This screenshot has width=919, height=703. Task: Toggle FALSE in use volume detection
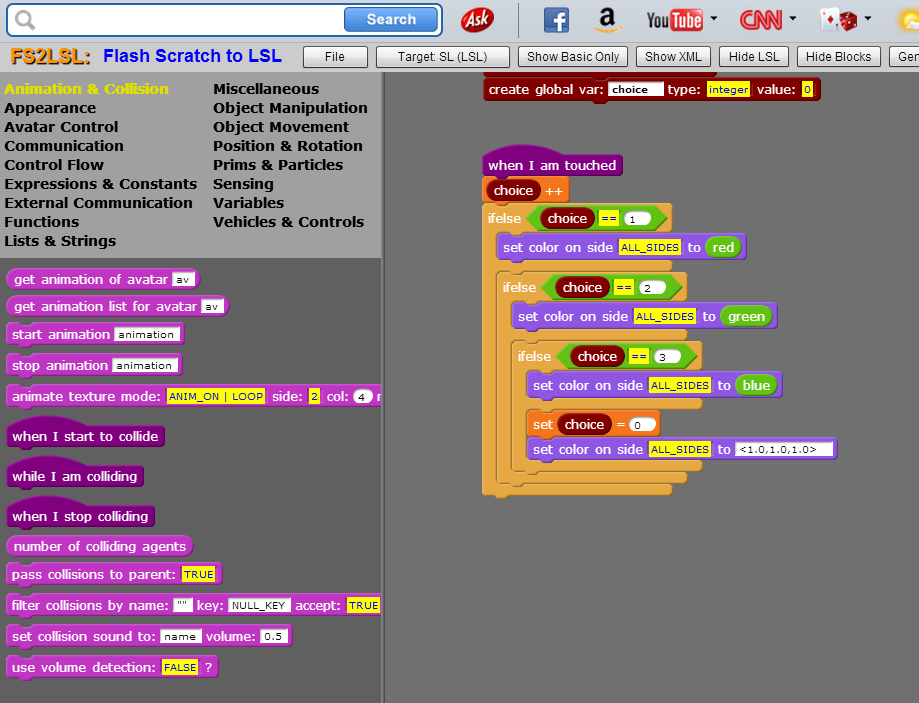pos(180,667)
